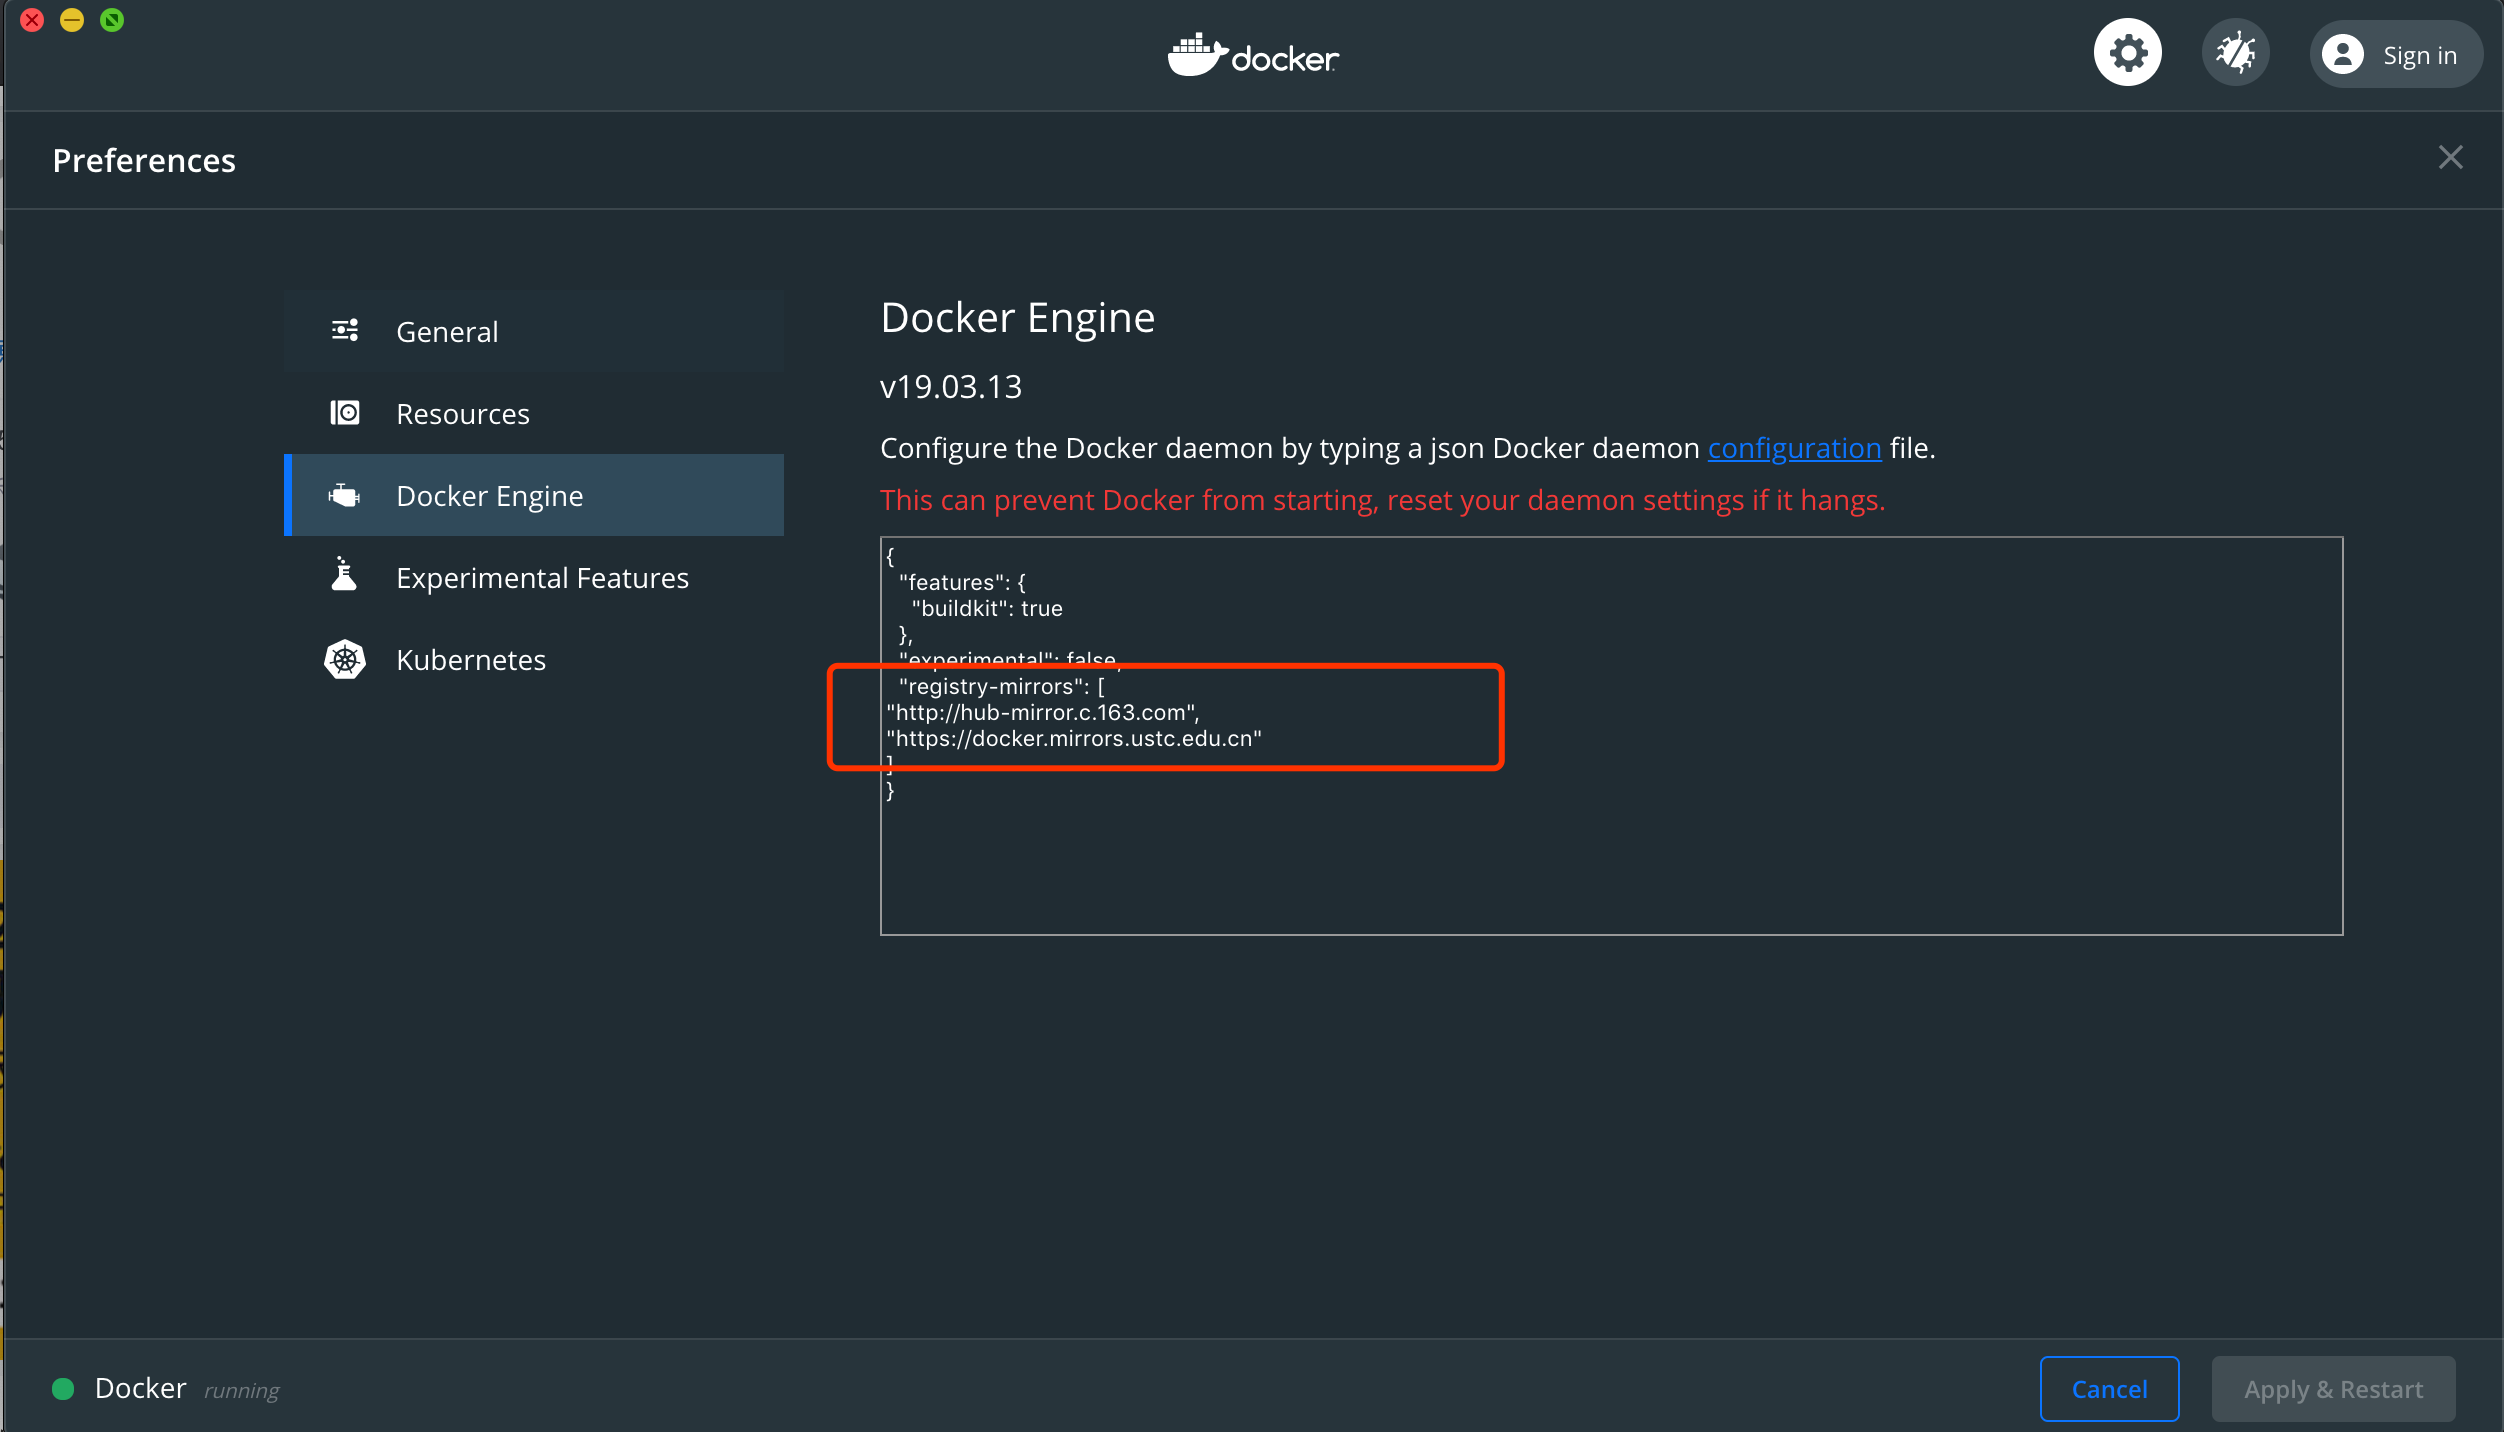Select the Resources disk icon

[345, 412]
